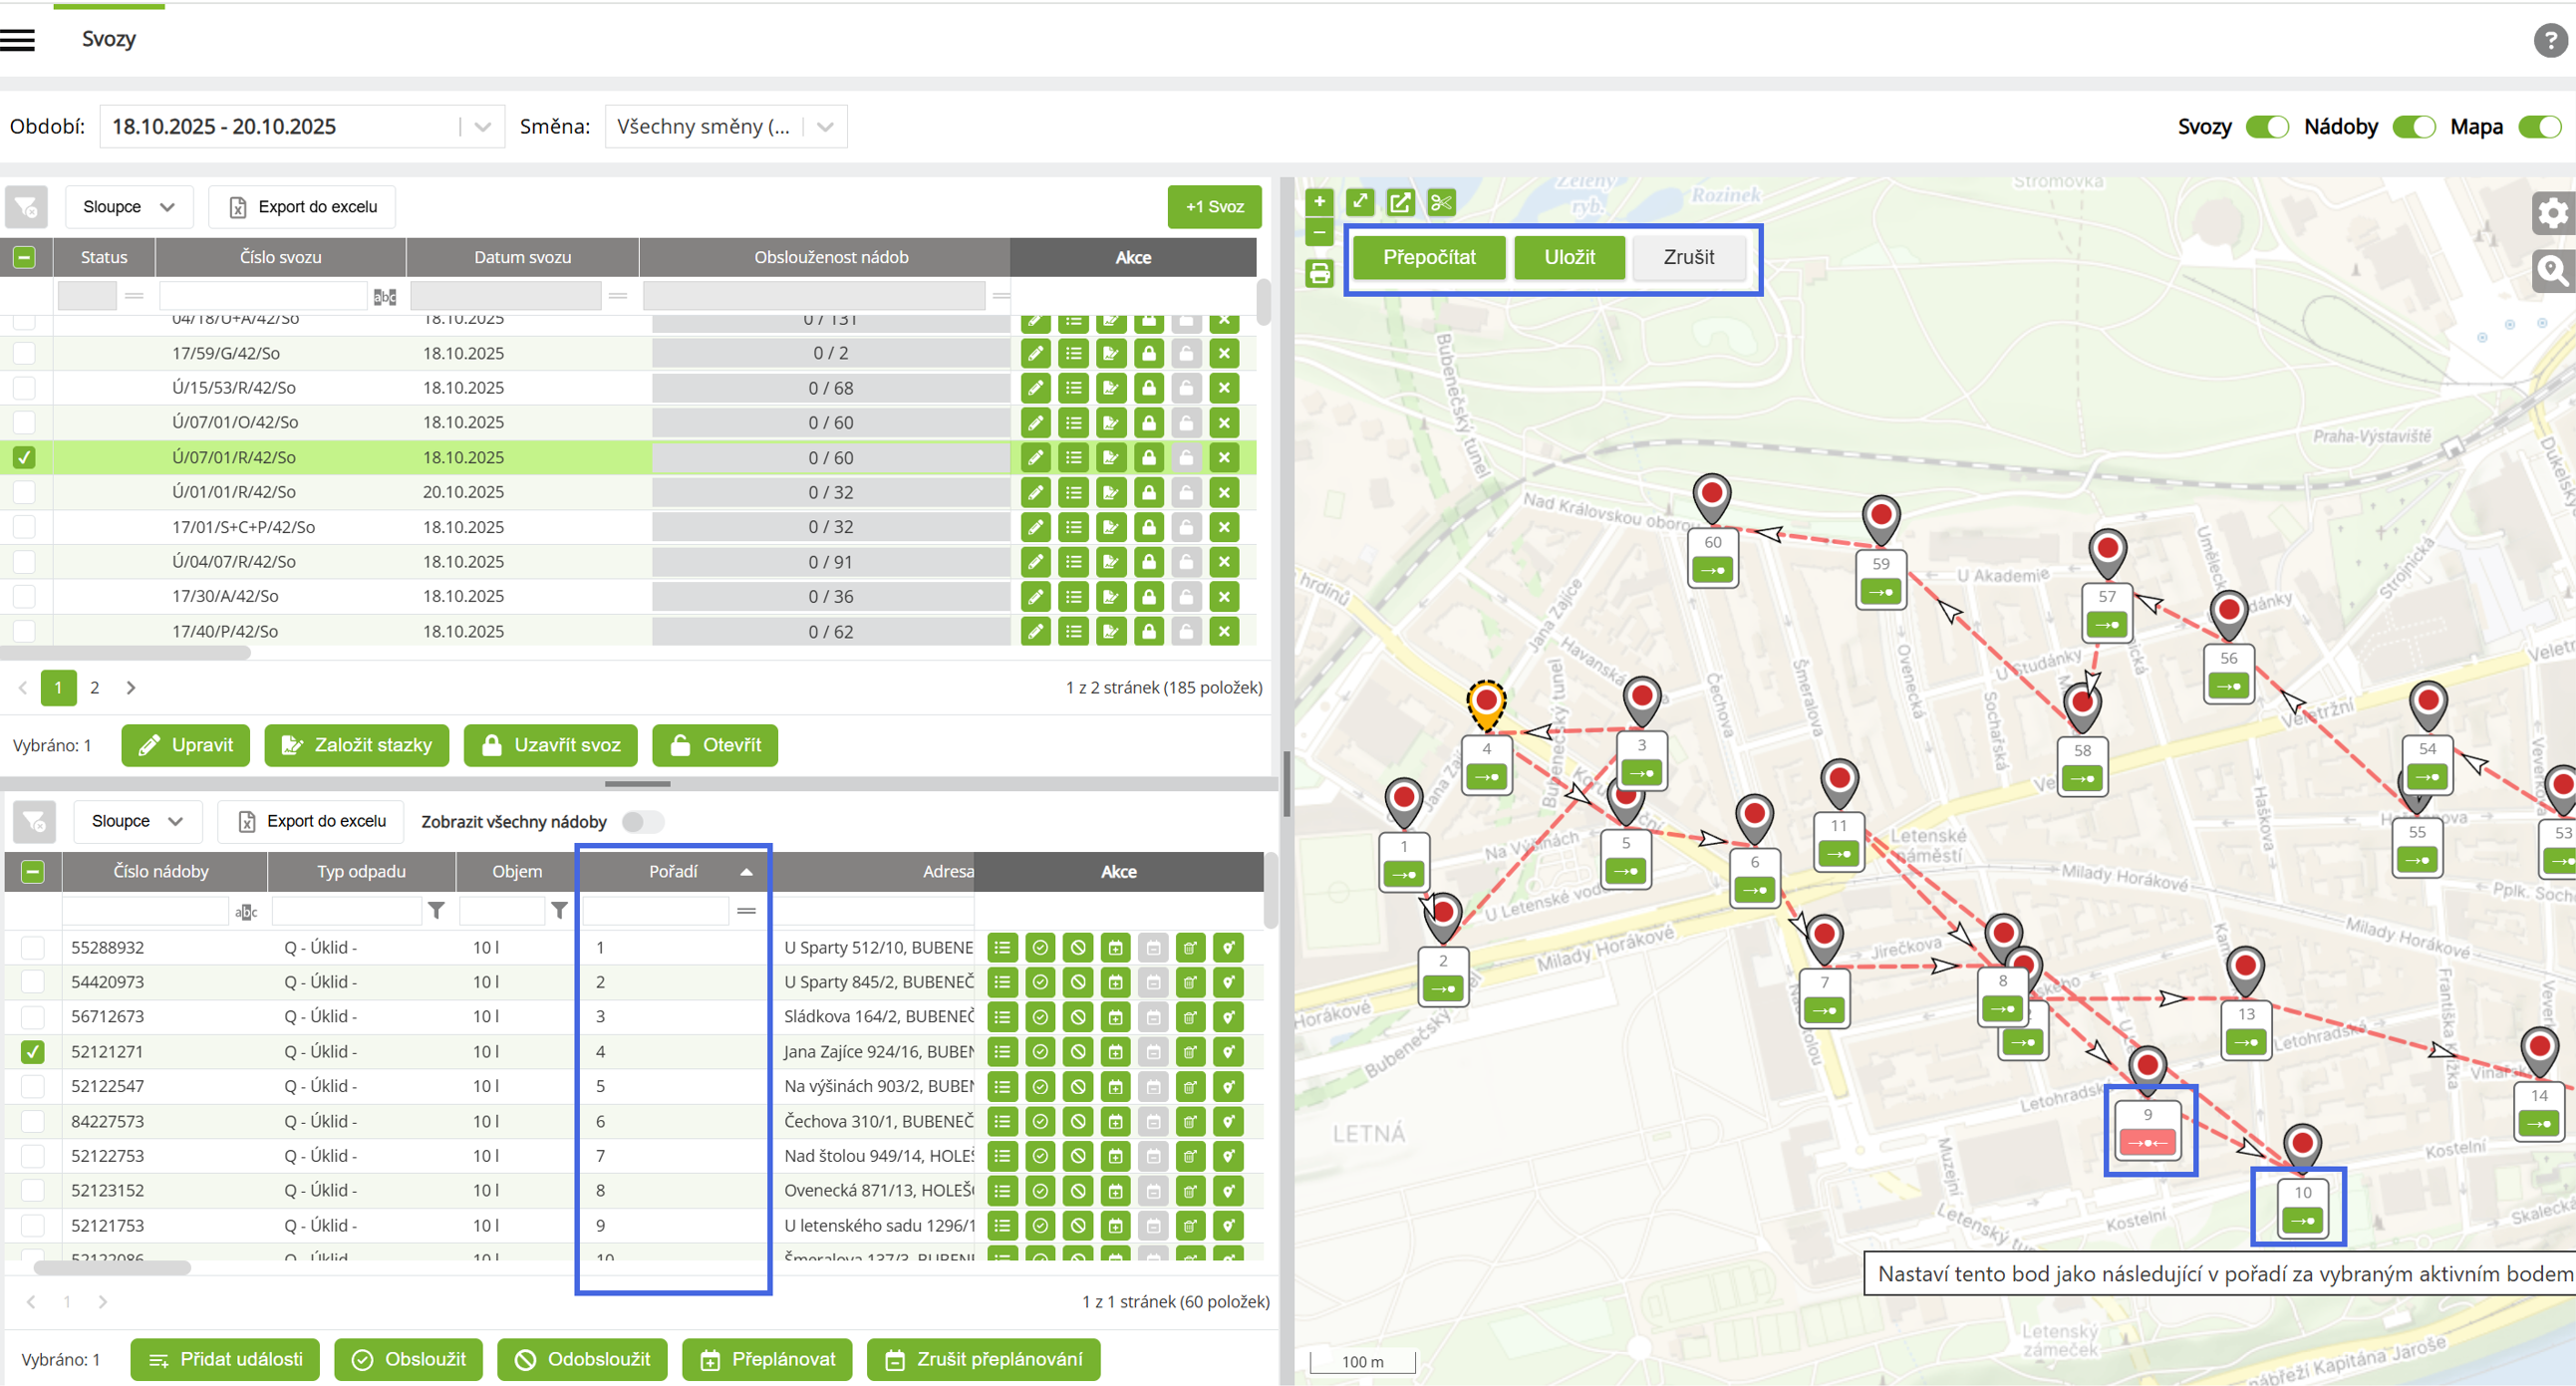Sort by the Pořadí column header
This screenshot has height=1386, width=2576.
(673, 872)
